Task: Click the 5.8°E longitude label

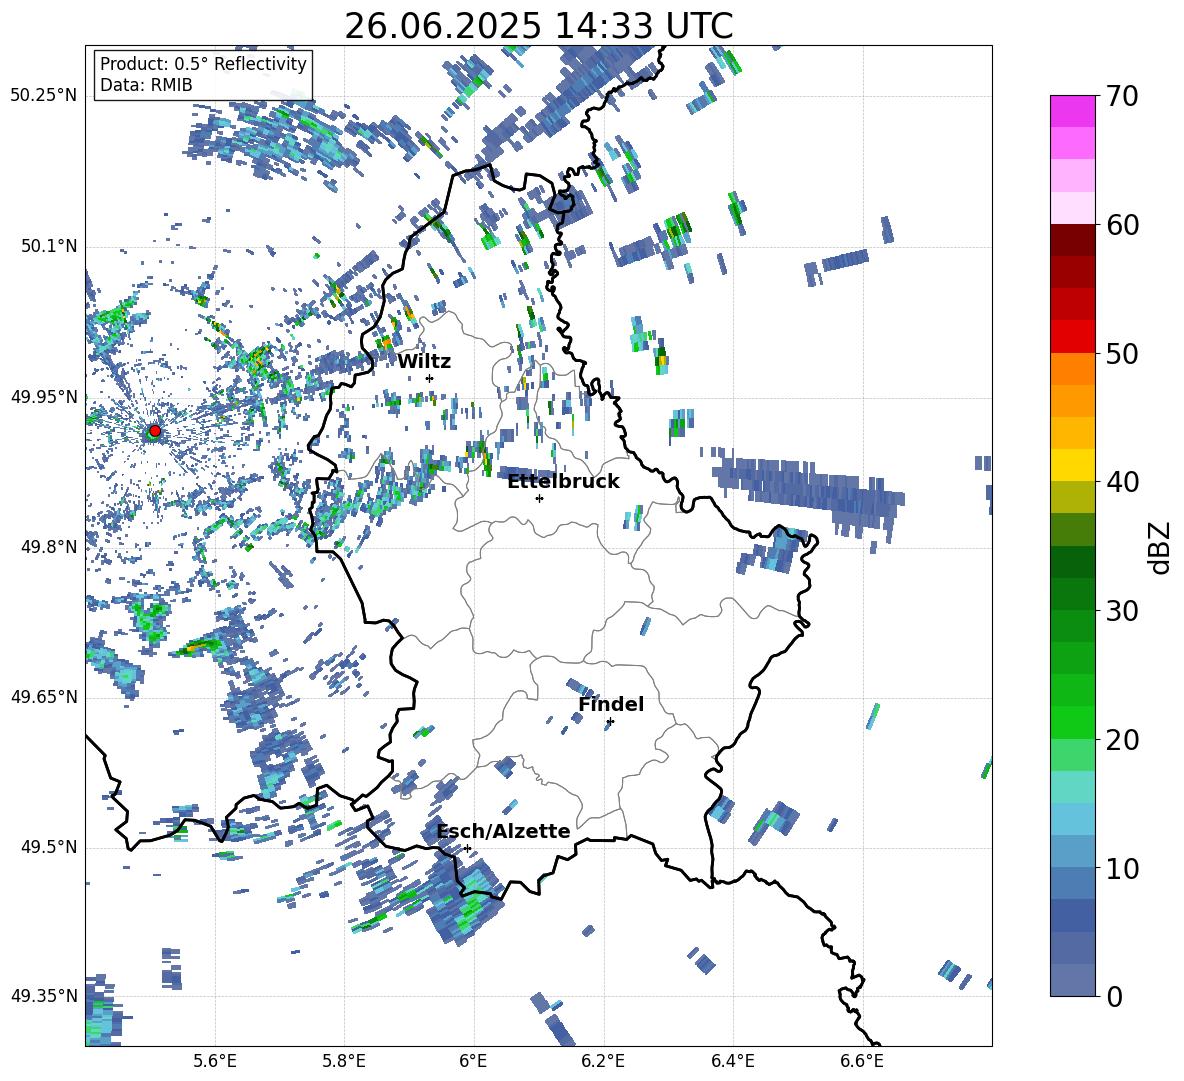Action: 344,1061
